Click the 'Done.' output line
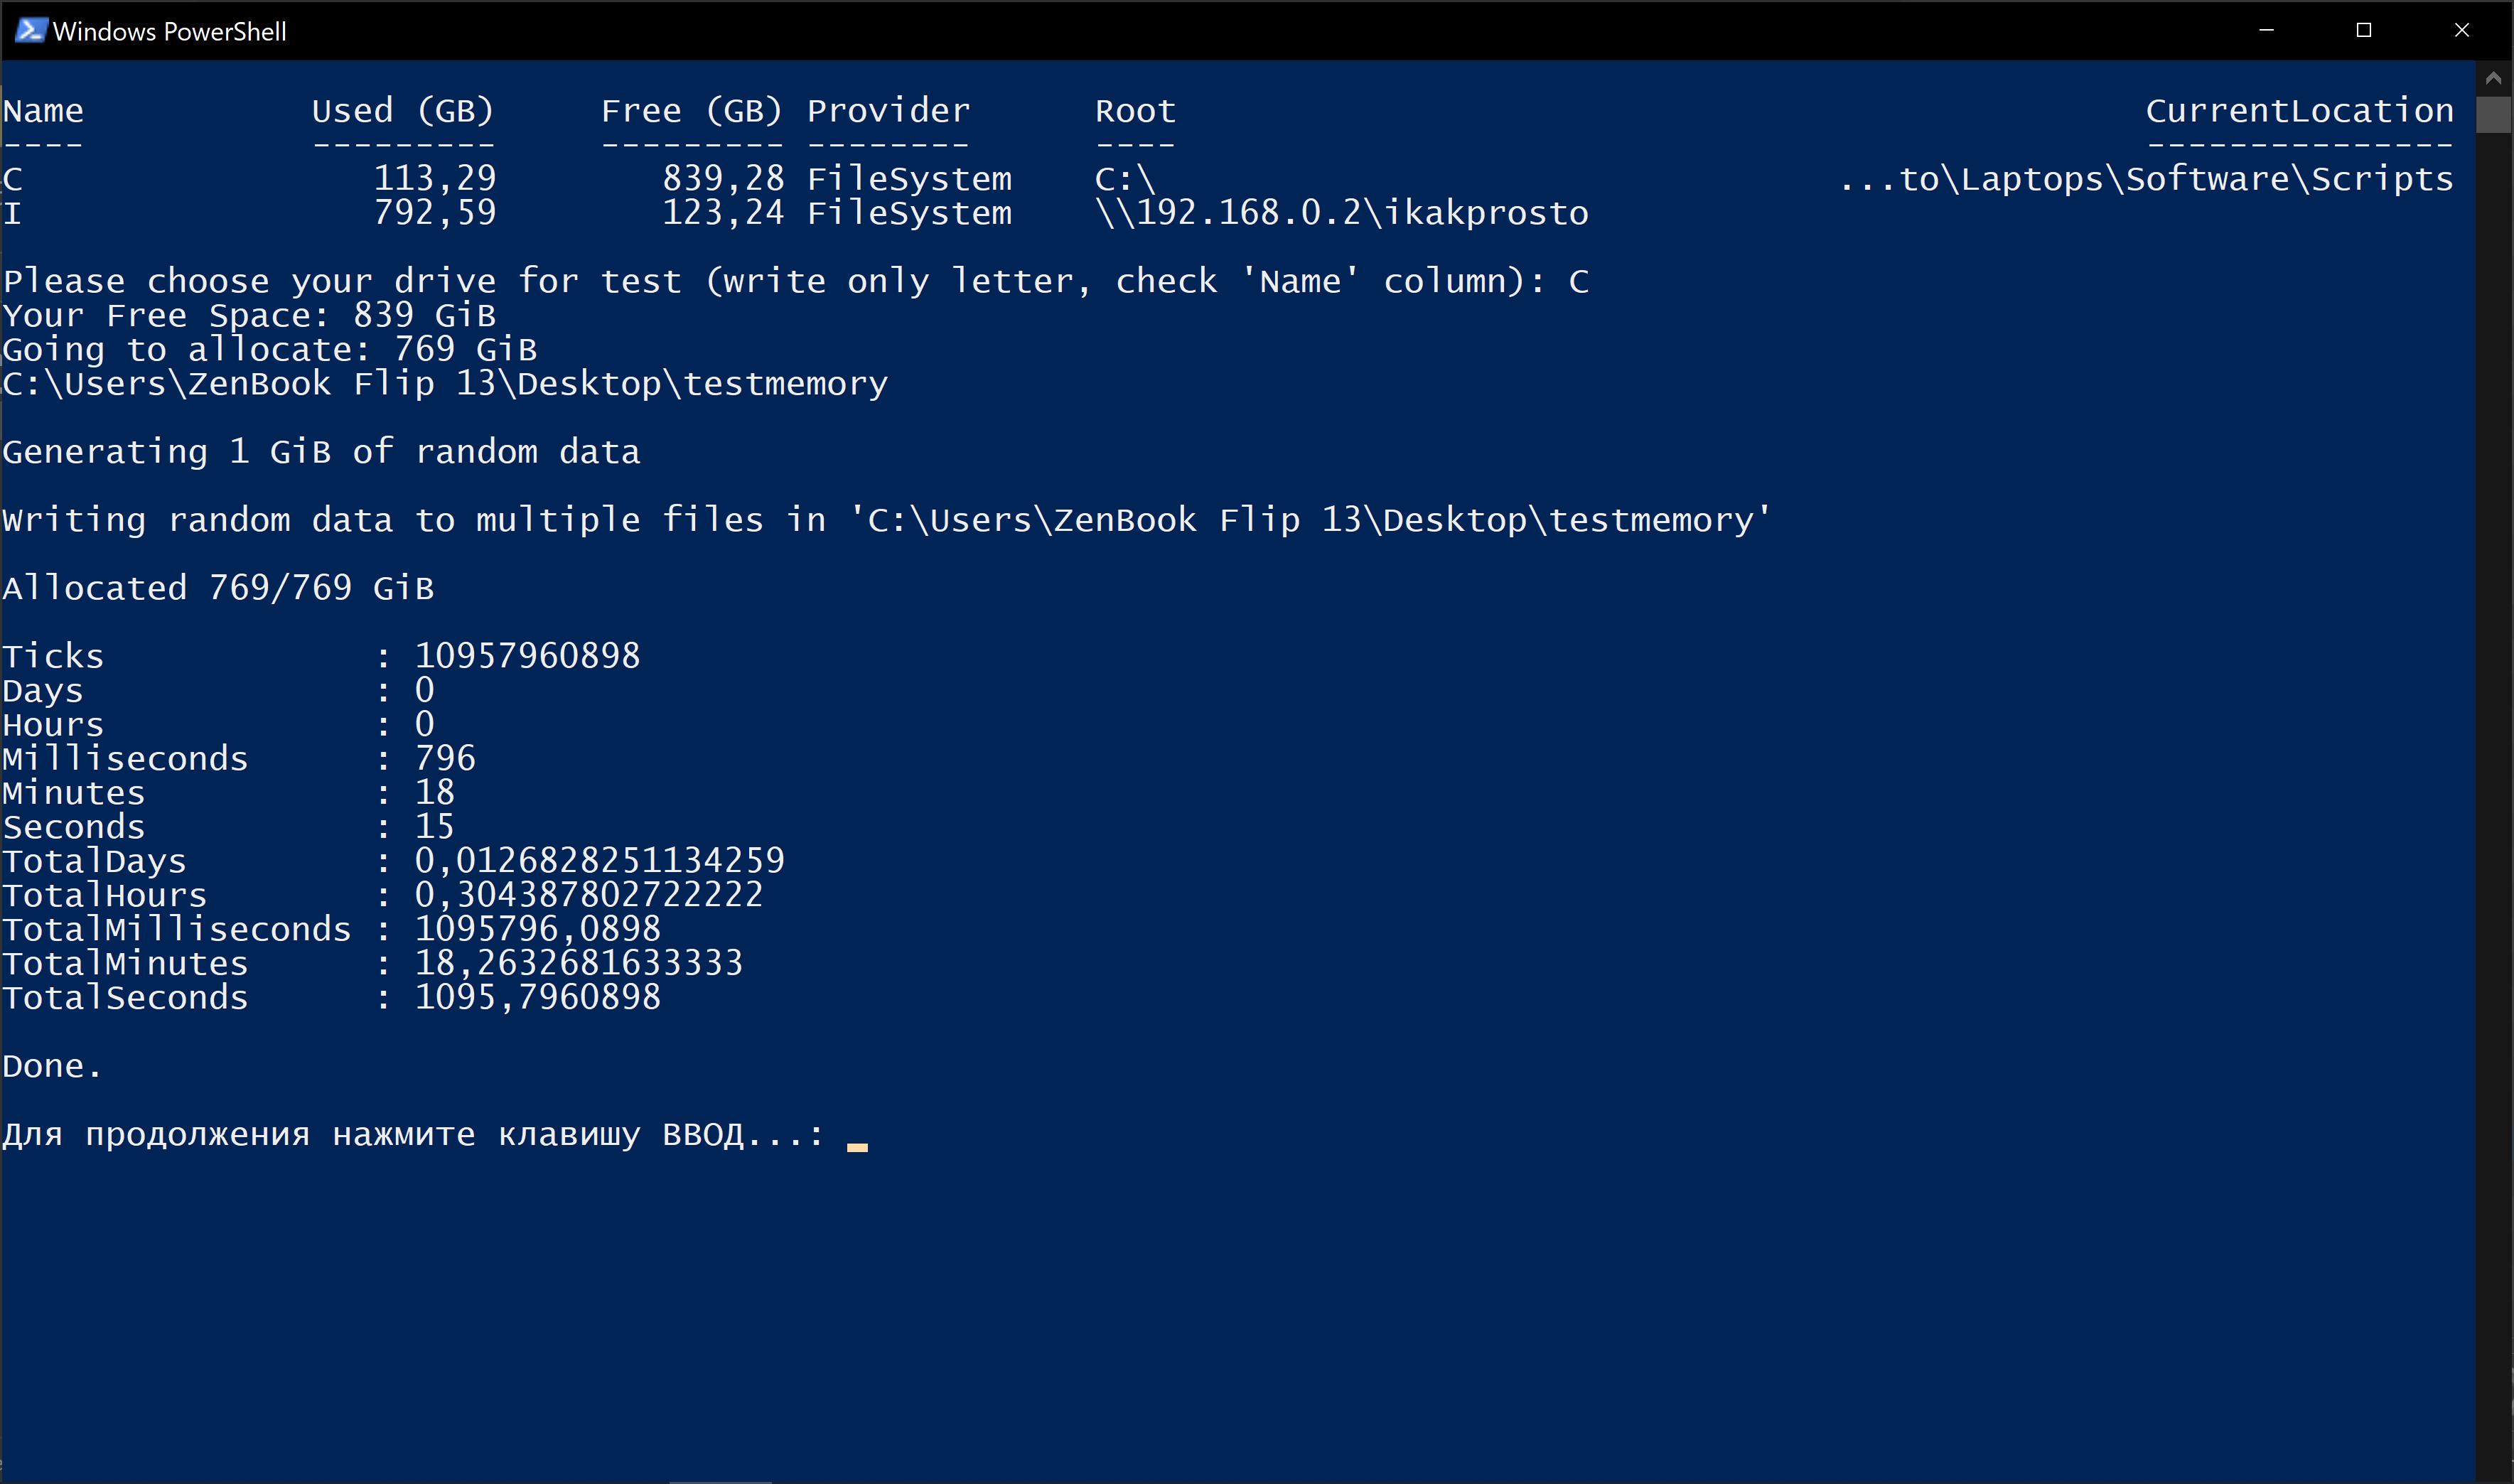This screenshot has width=2514, height=1484. tap(52, 1066)
